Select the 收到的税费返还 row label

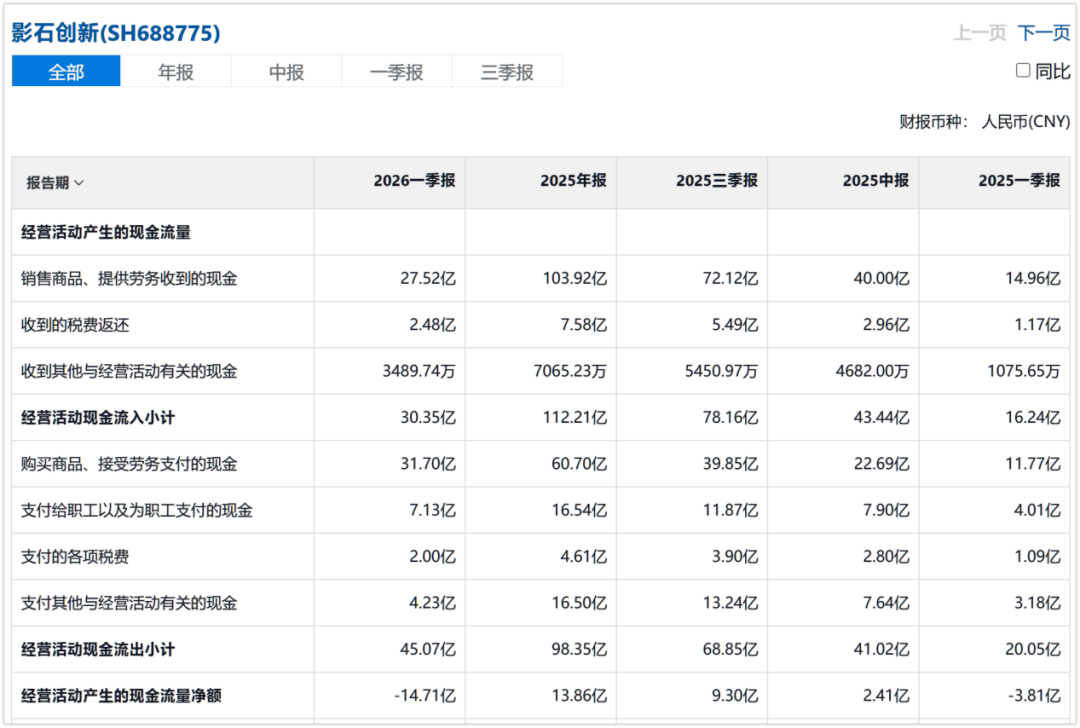(75, 325)
